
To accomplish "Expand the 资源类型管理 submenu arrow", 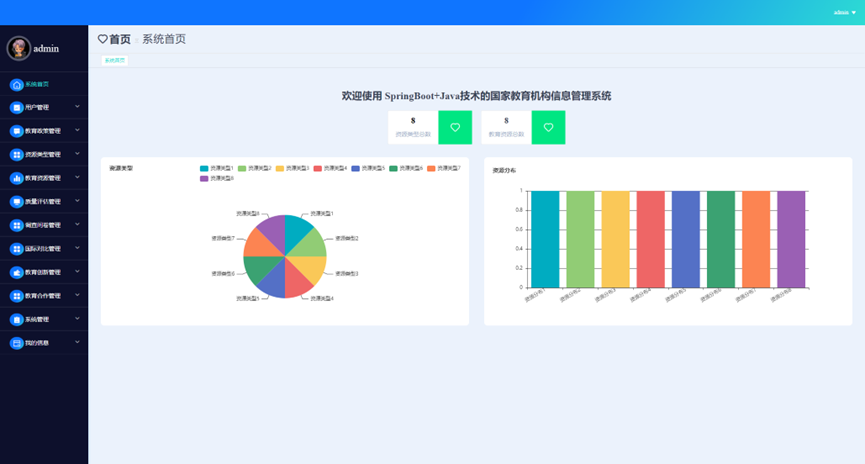I will [77, 154].
